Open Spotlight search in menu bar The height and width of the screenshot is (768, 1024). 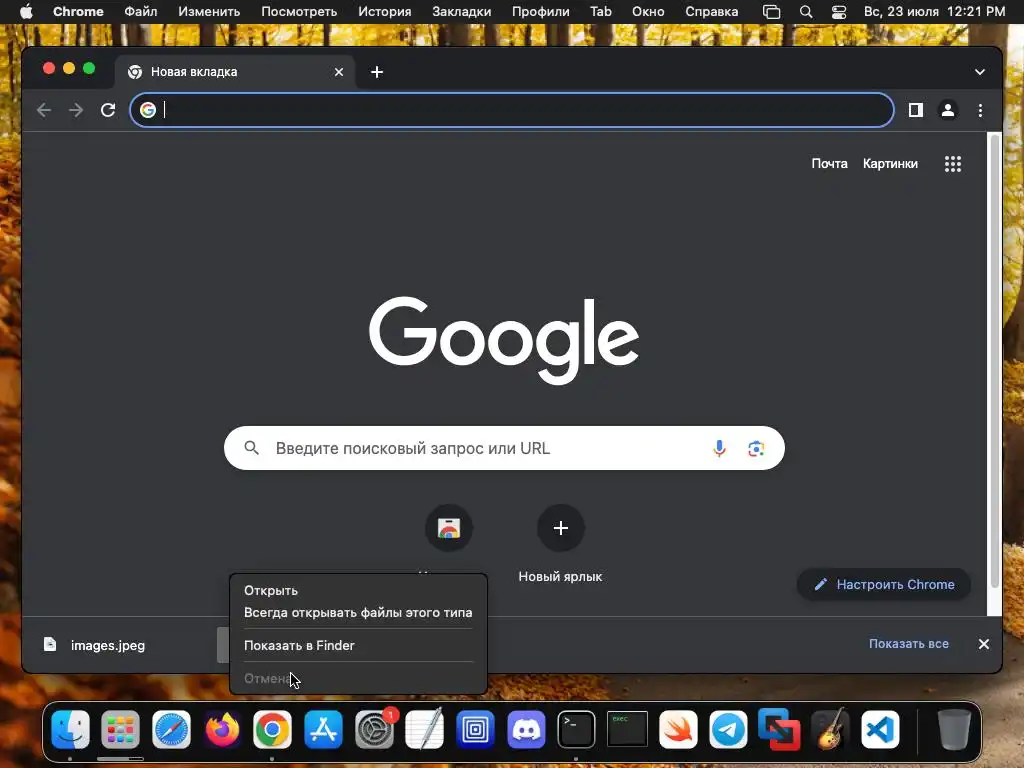(x=806, y=12)
